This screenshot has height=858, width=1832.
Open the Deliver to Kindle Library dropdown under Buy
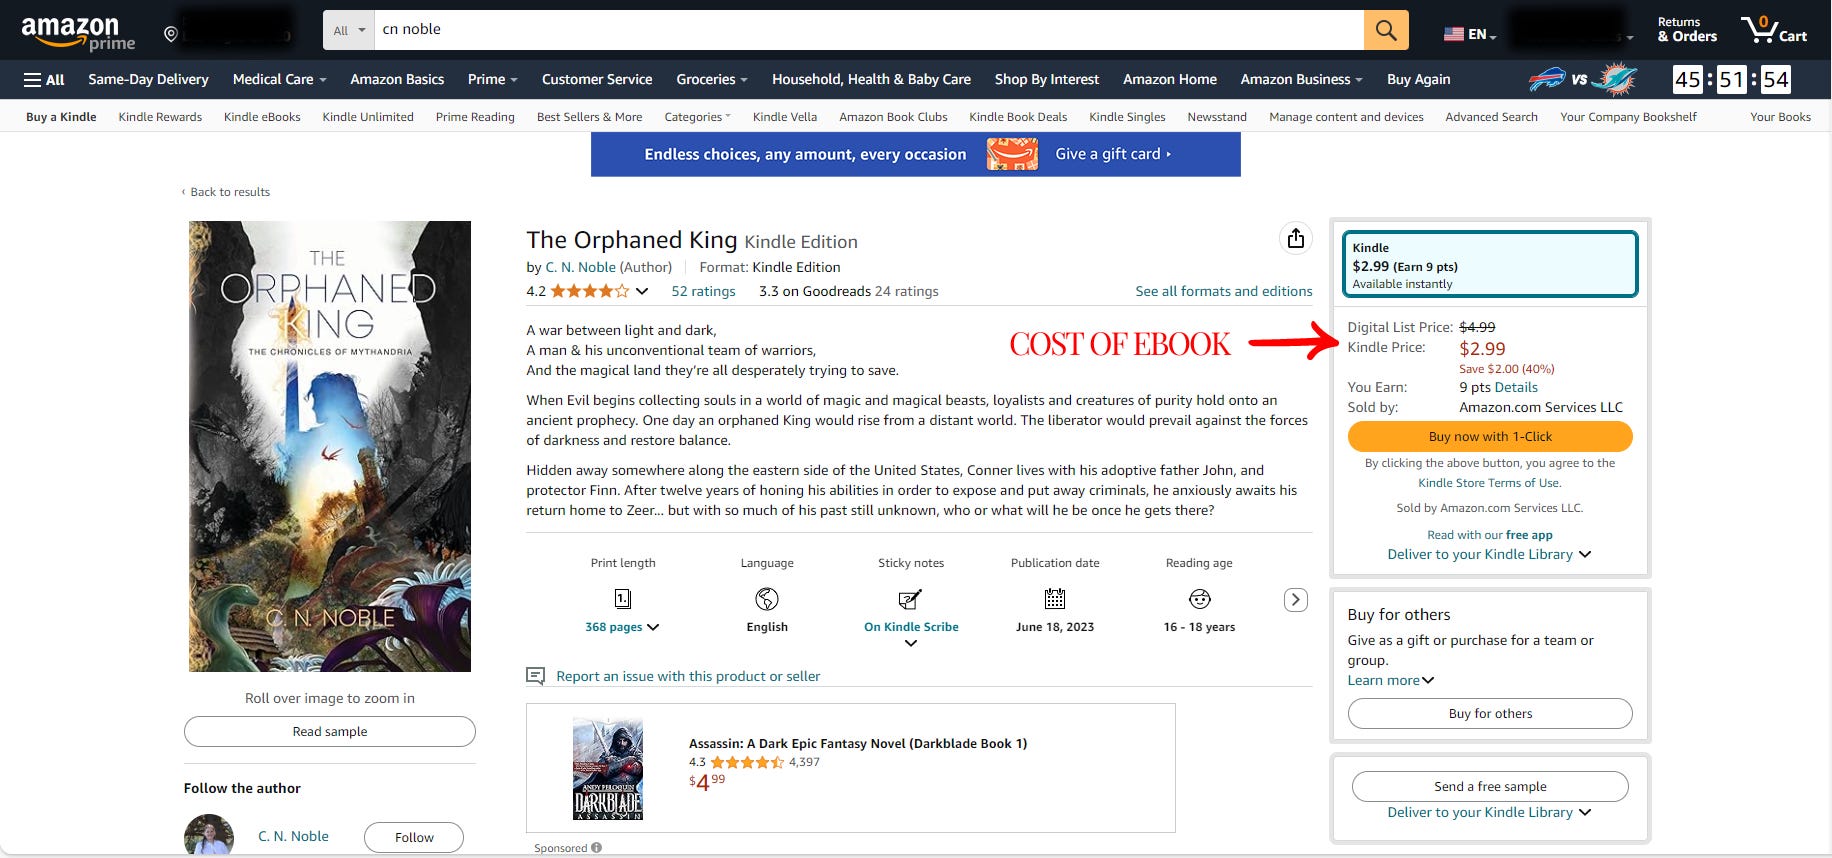coord(1488,555)
